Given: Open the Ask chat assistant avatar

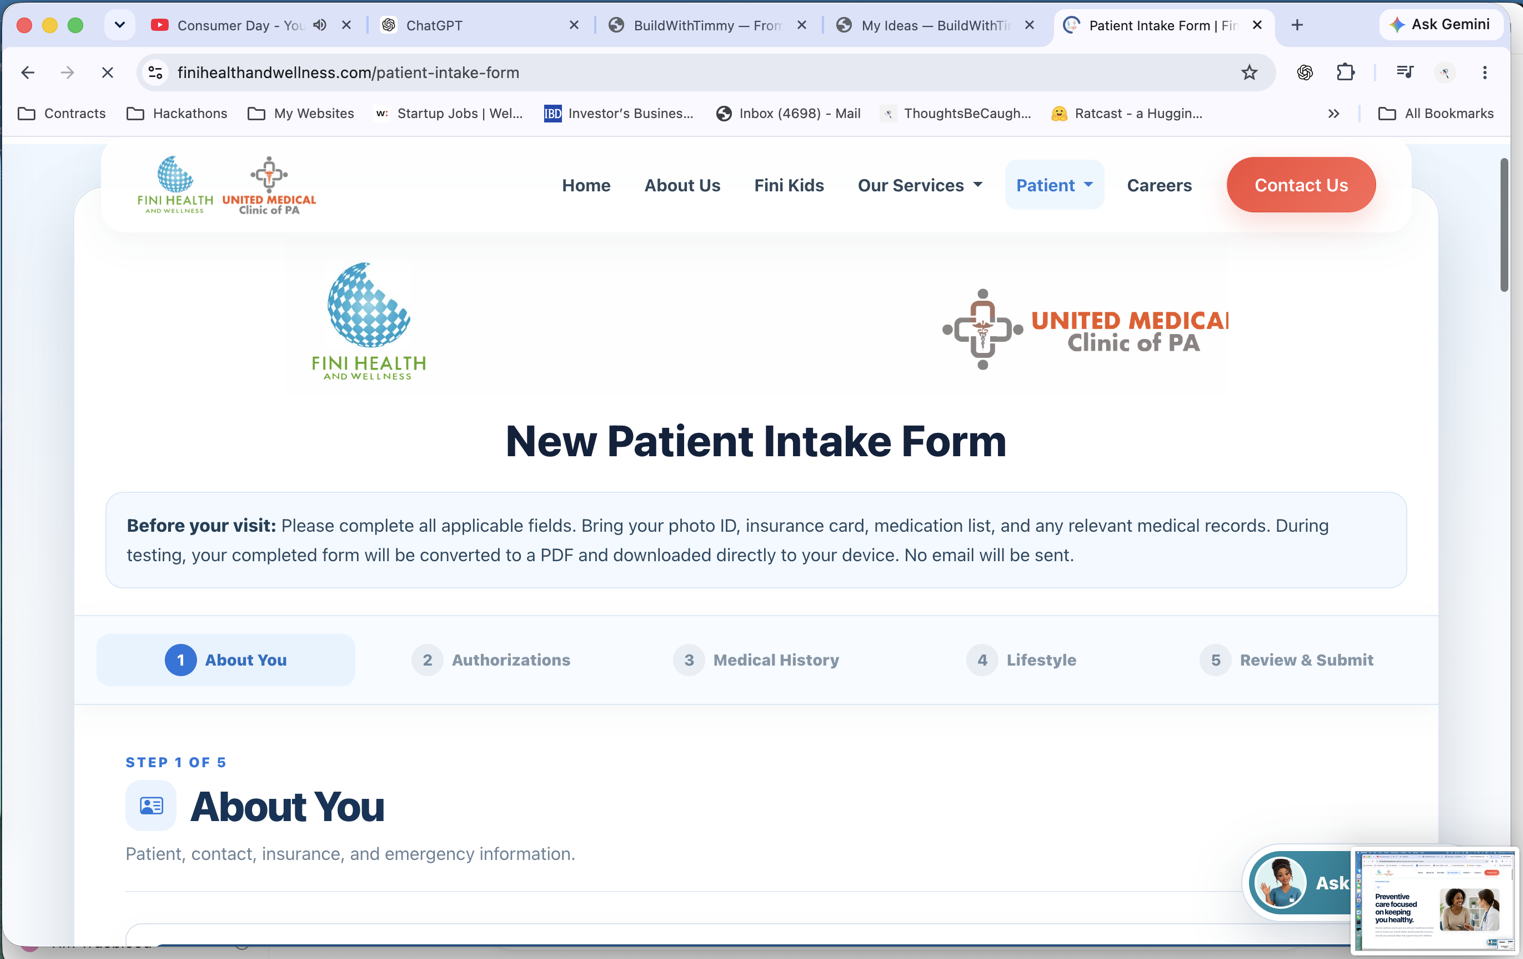Looking at the screenshot, I should click(1281, 883).
